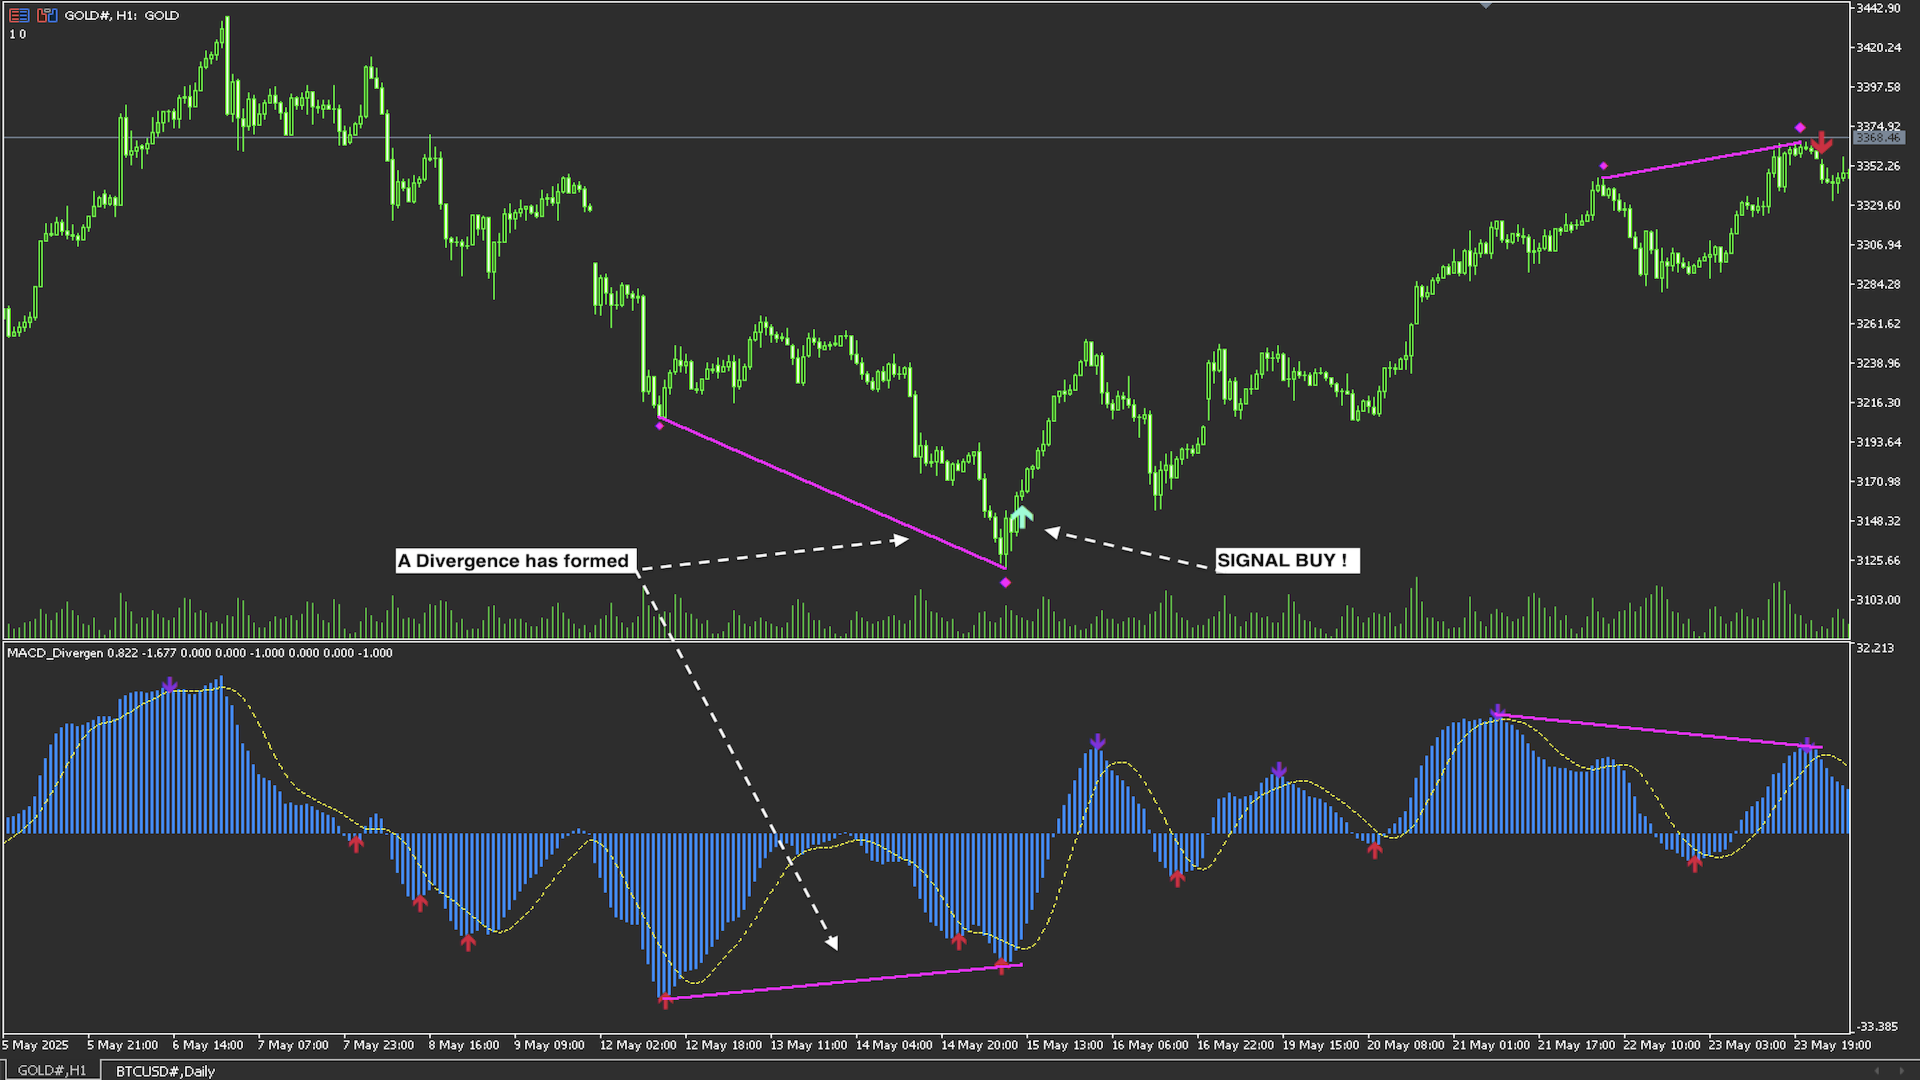Click the 12 May 02:00 time label
1920x1080 pixels.
[638, 1045]
